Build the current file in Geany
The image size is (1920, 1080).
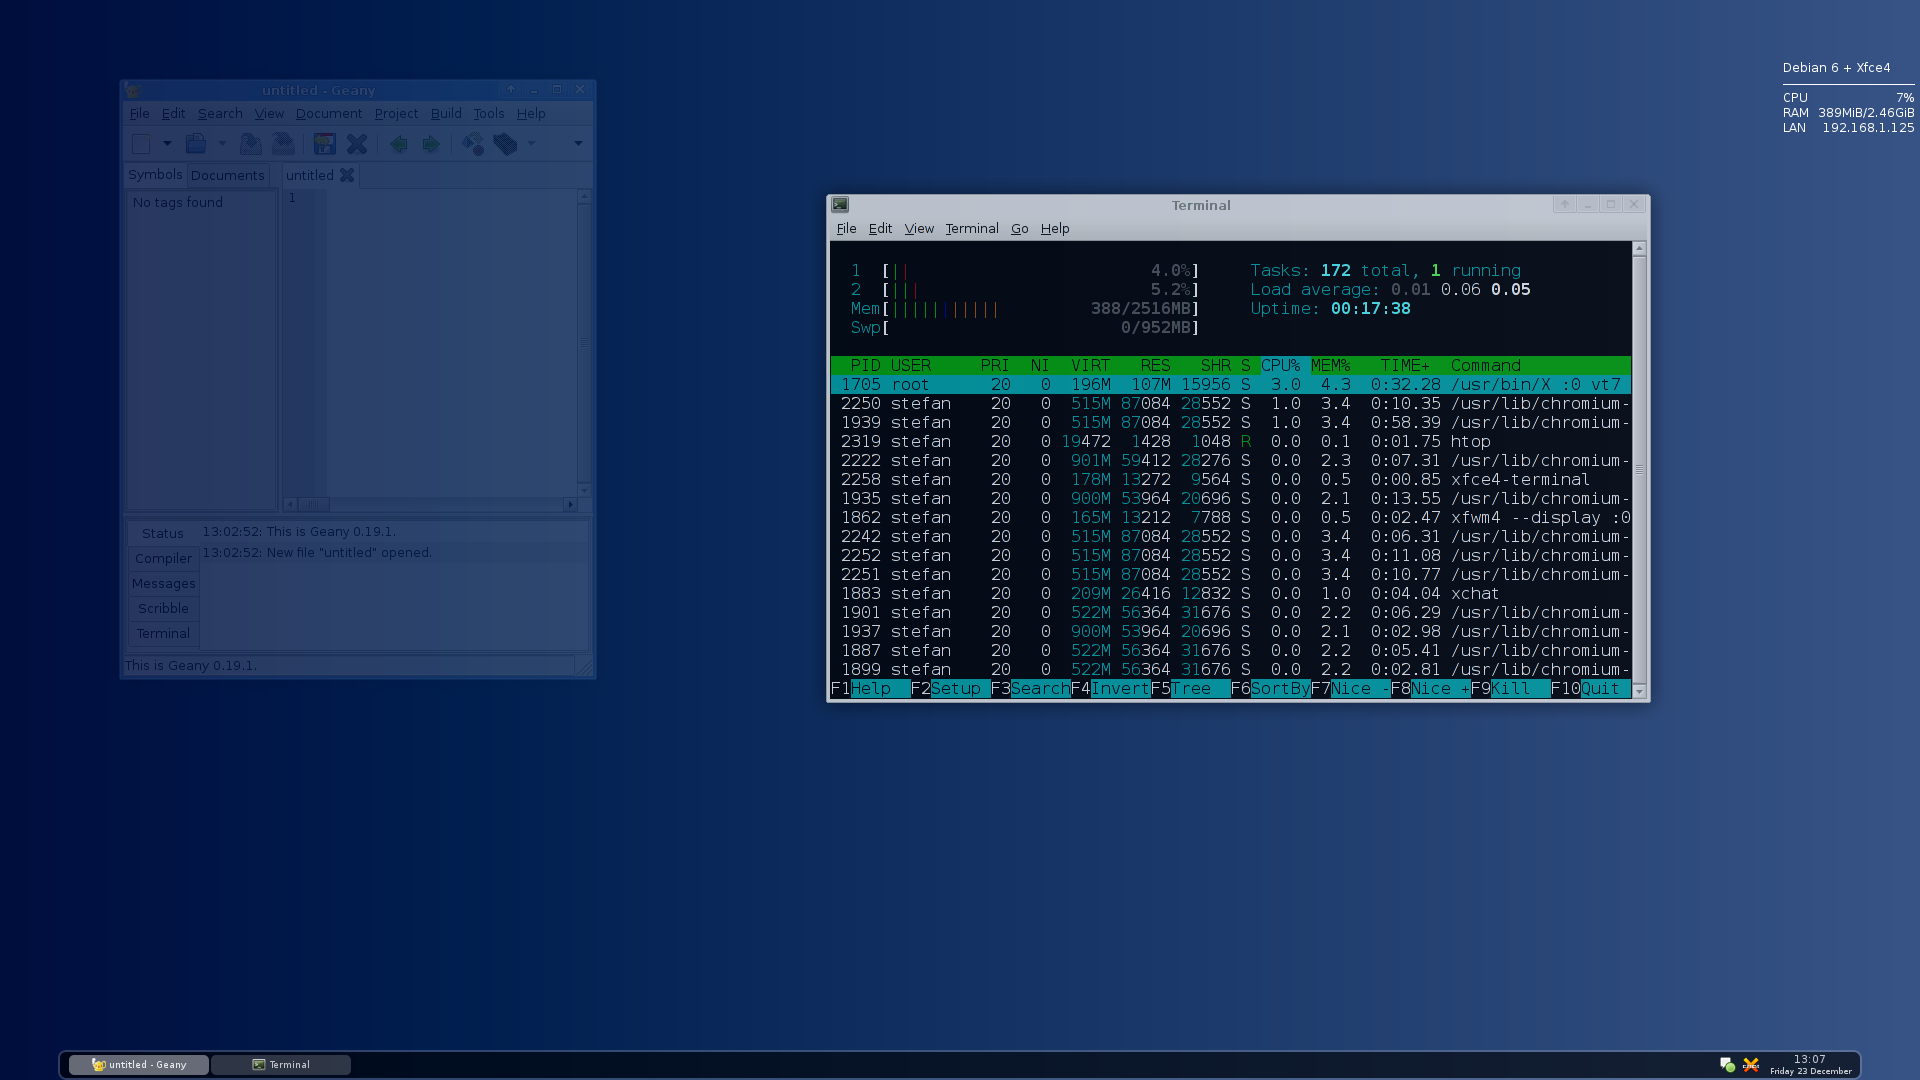click(505, 144)
